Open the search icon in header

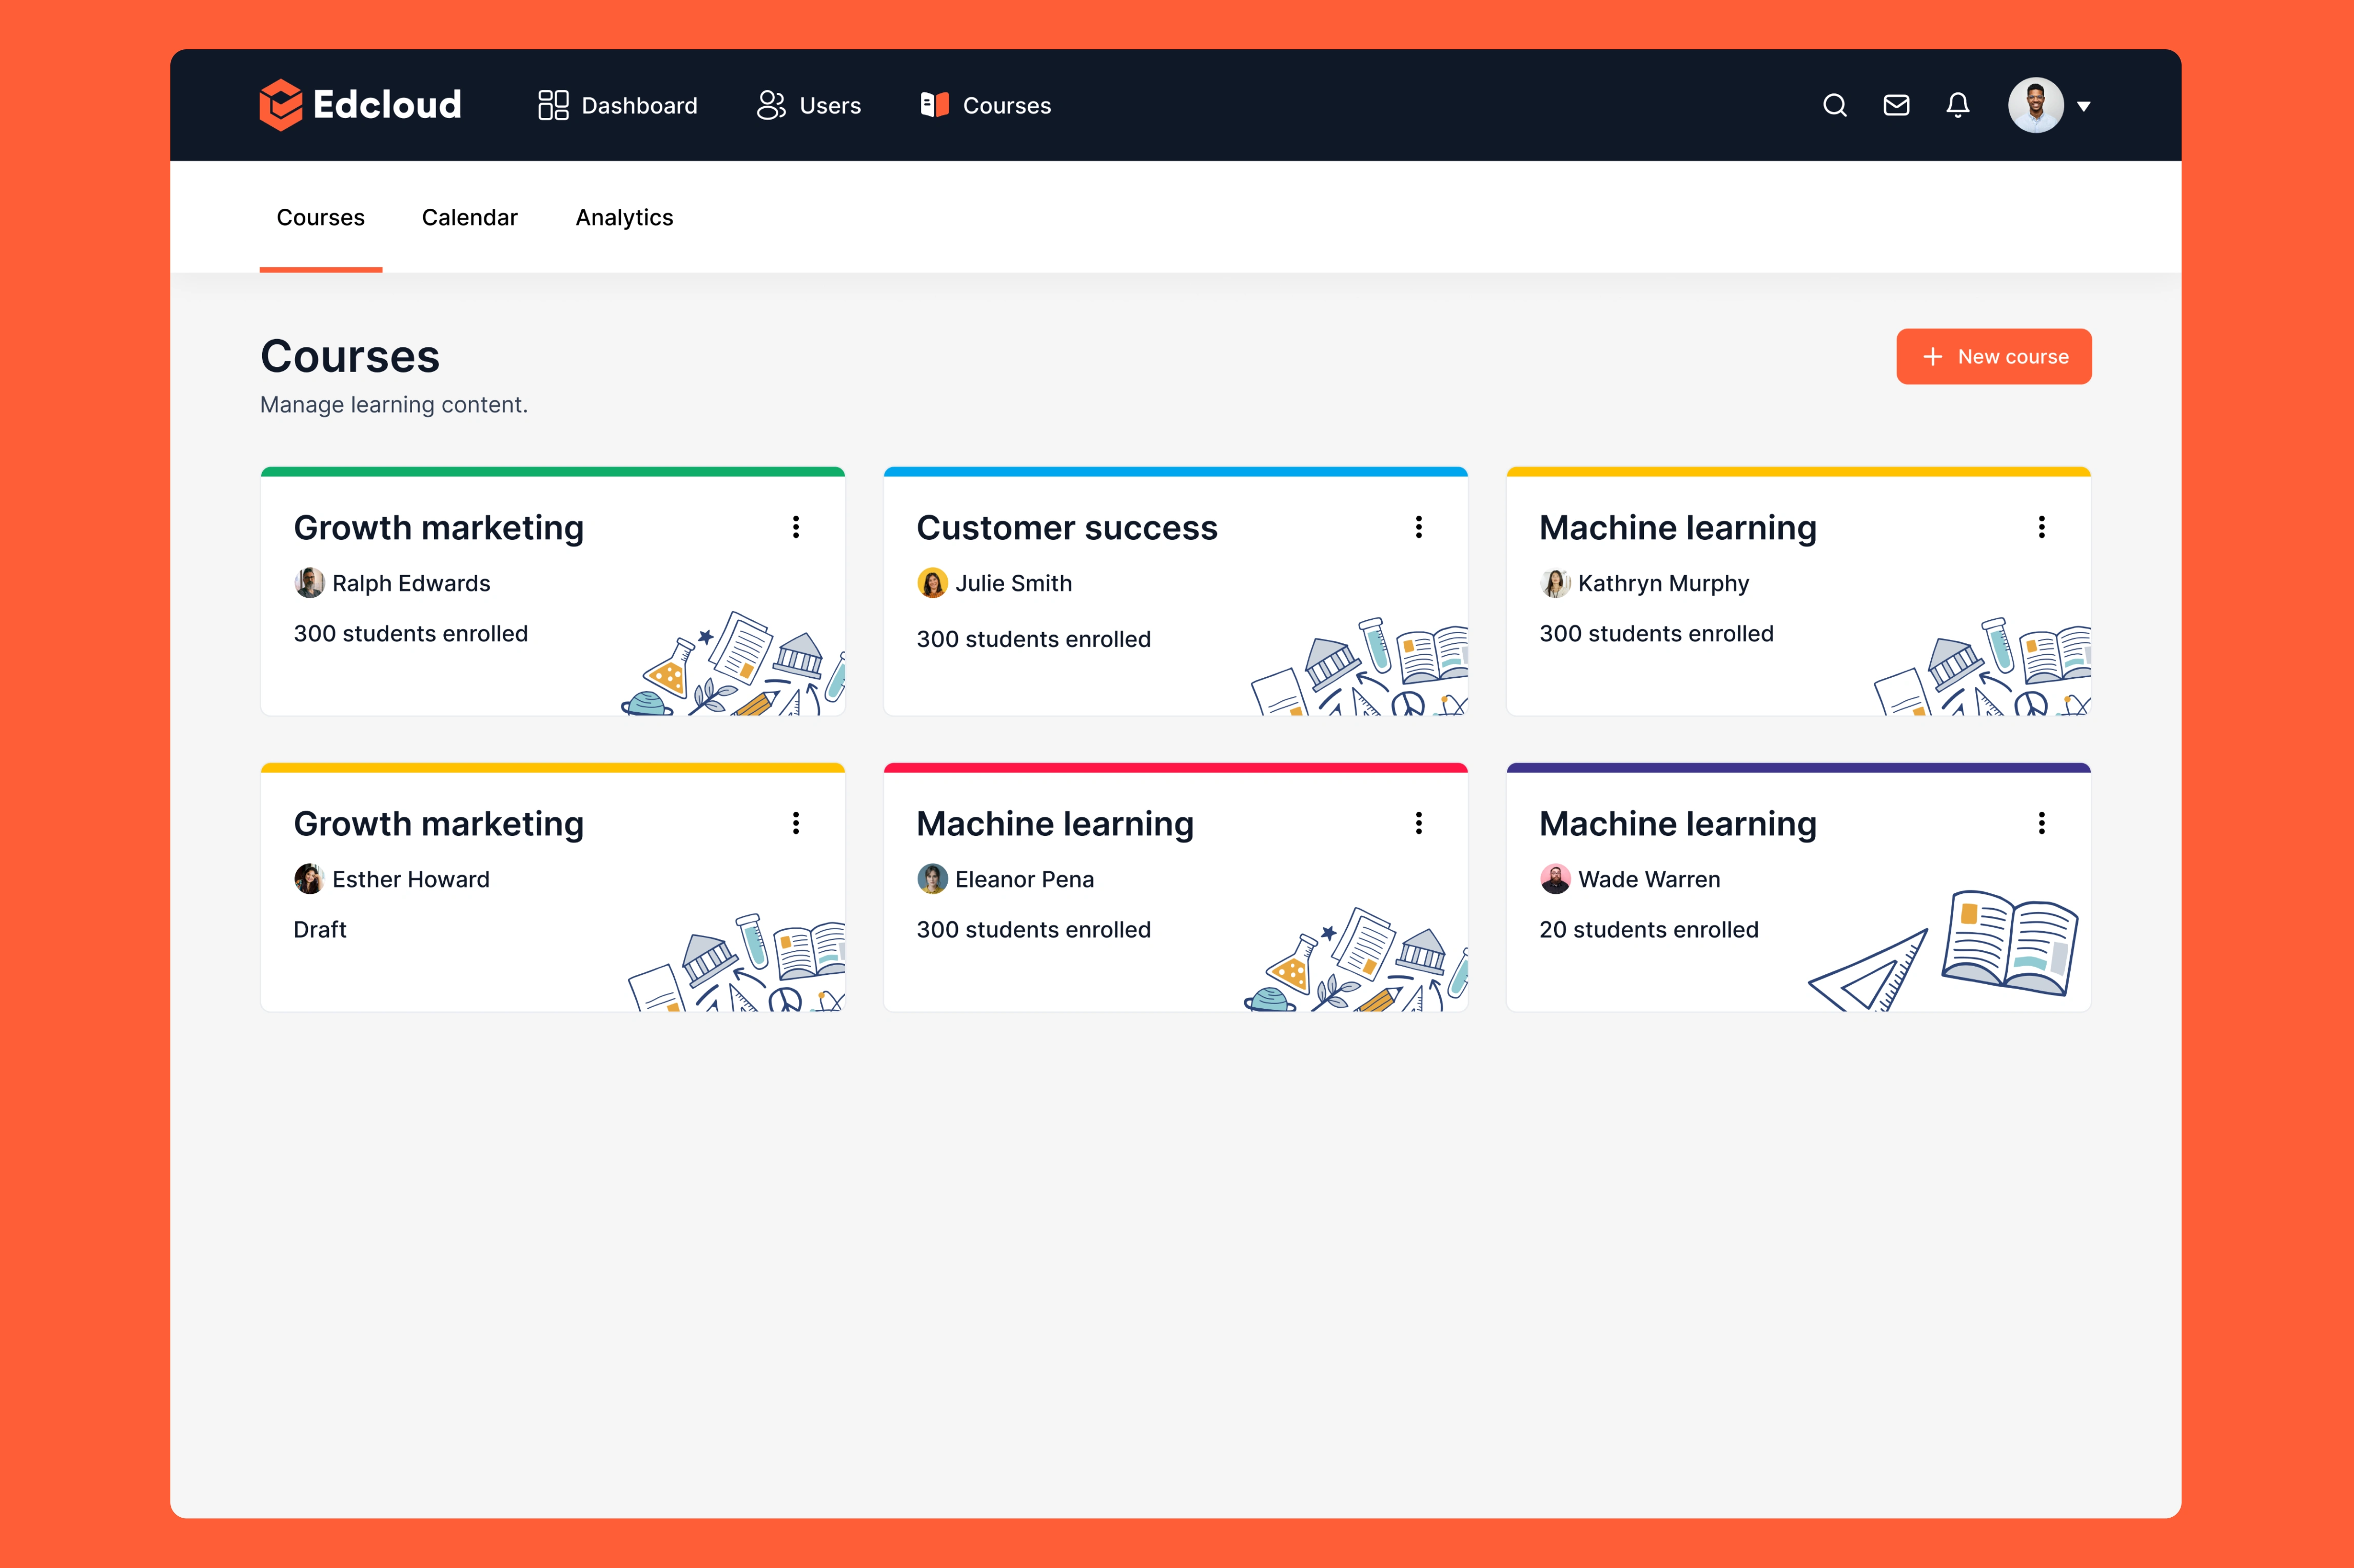(x=1834, y=105)
